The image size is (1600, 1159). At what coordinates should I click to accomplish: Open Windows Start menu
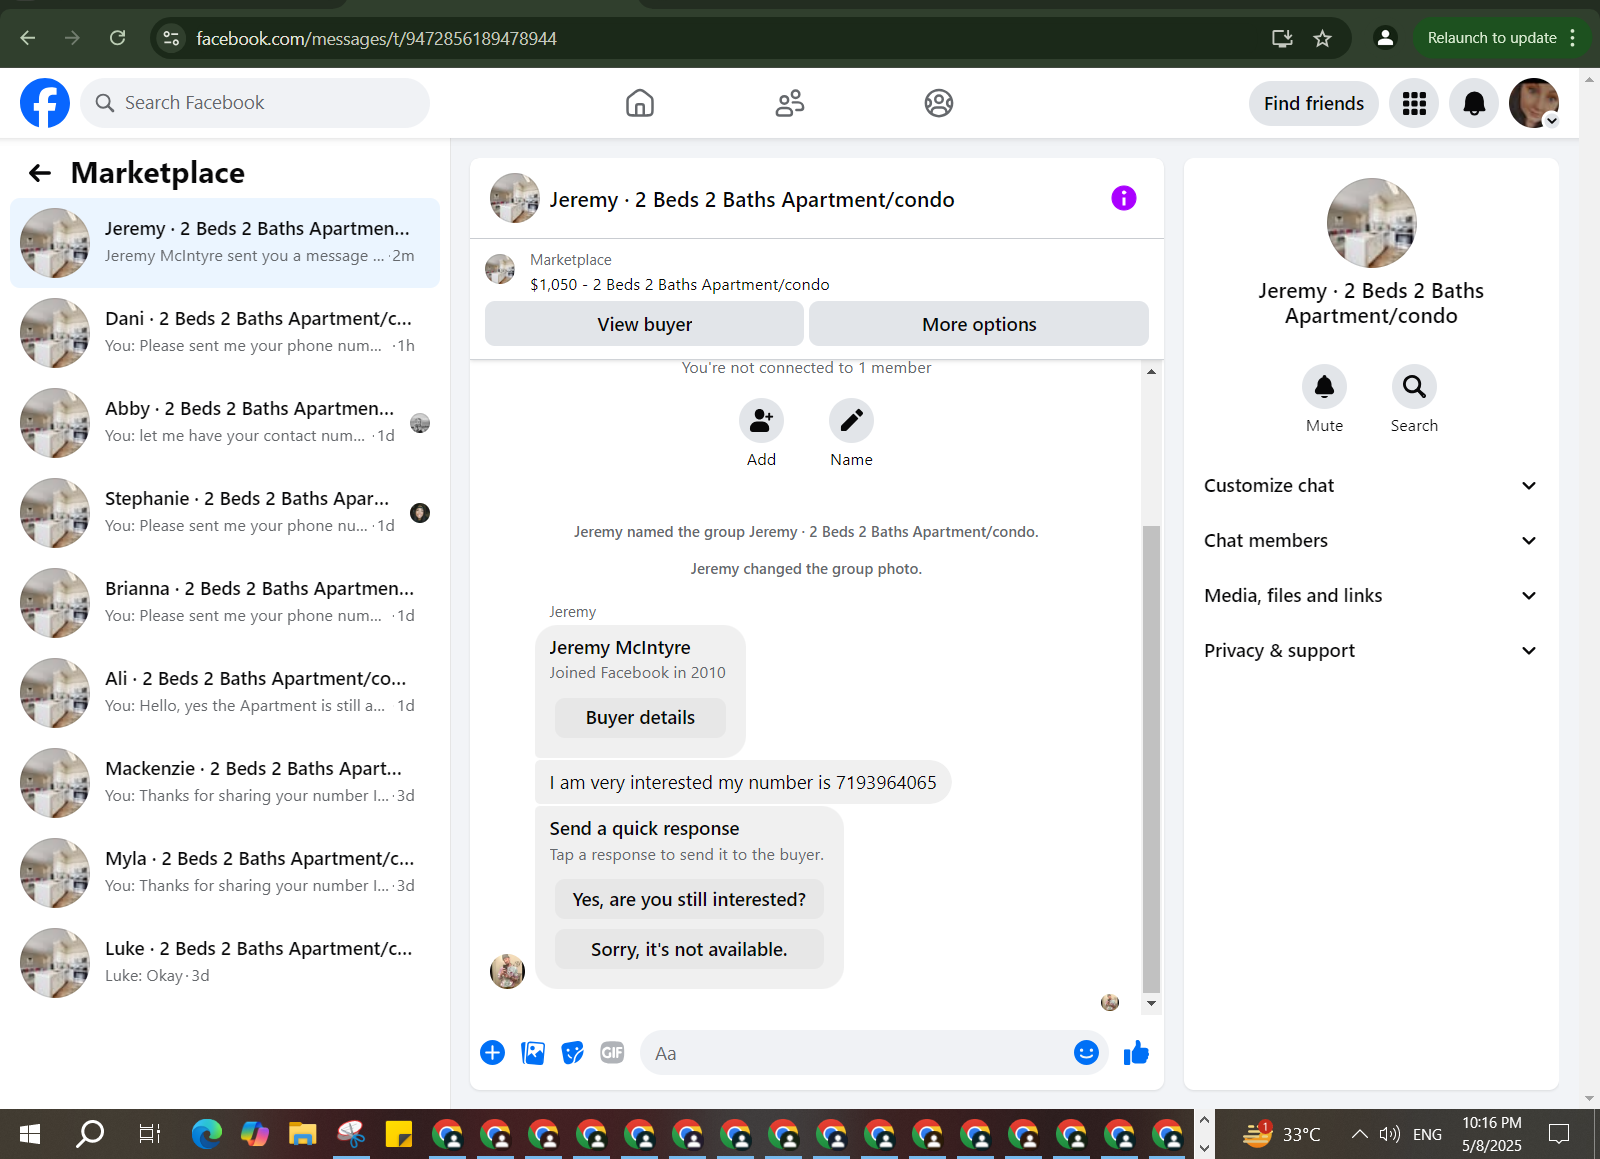(x=30, y=1134)
